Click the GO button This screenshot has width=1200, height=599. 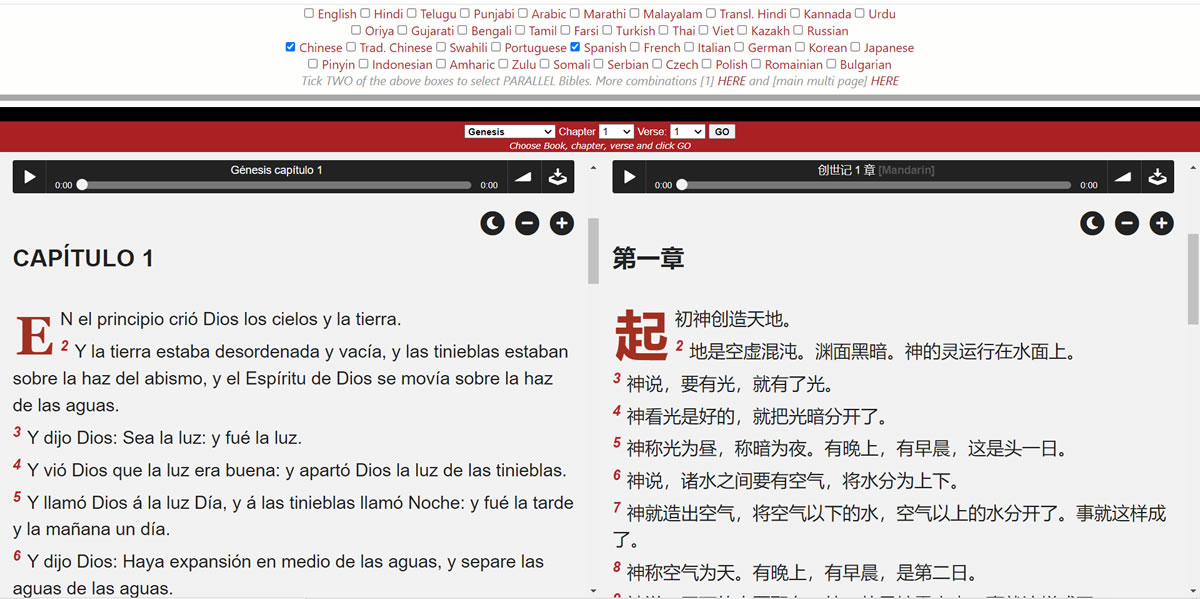click(x=721, y=131)
